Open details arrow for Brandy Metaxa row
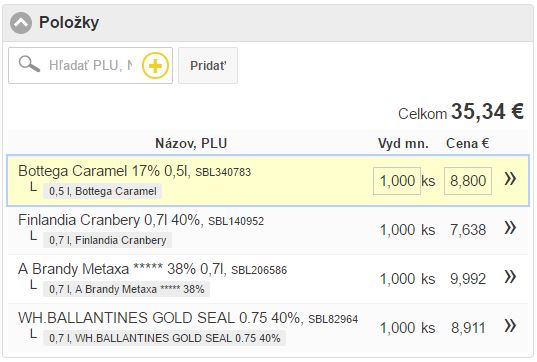 pos(510,277)
